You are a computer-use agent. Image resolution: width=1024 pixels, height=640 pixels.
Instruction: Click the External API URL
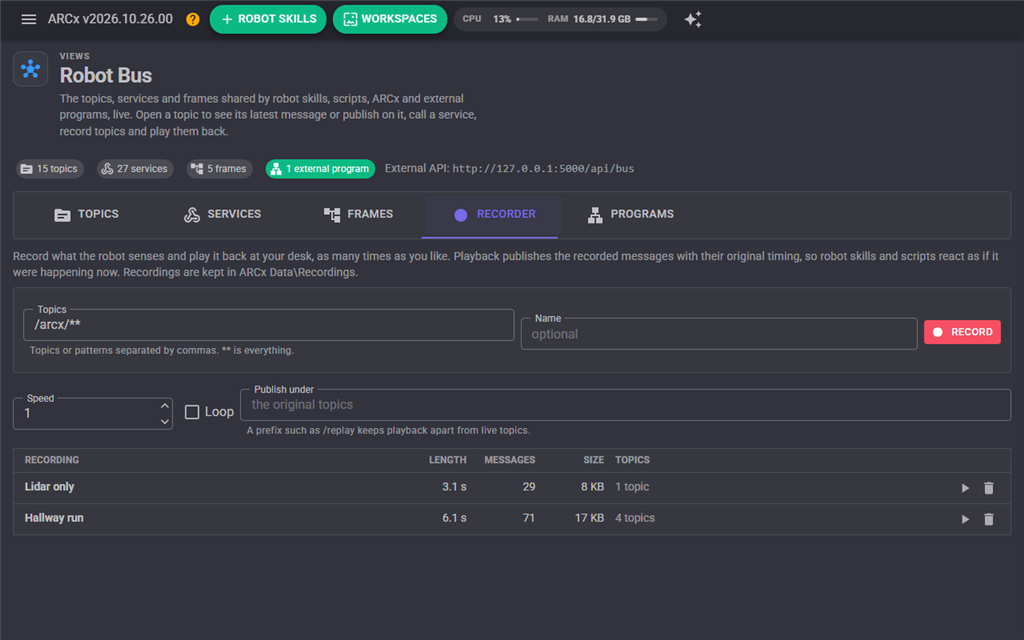[x=543, y=168]
